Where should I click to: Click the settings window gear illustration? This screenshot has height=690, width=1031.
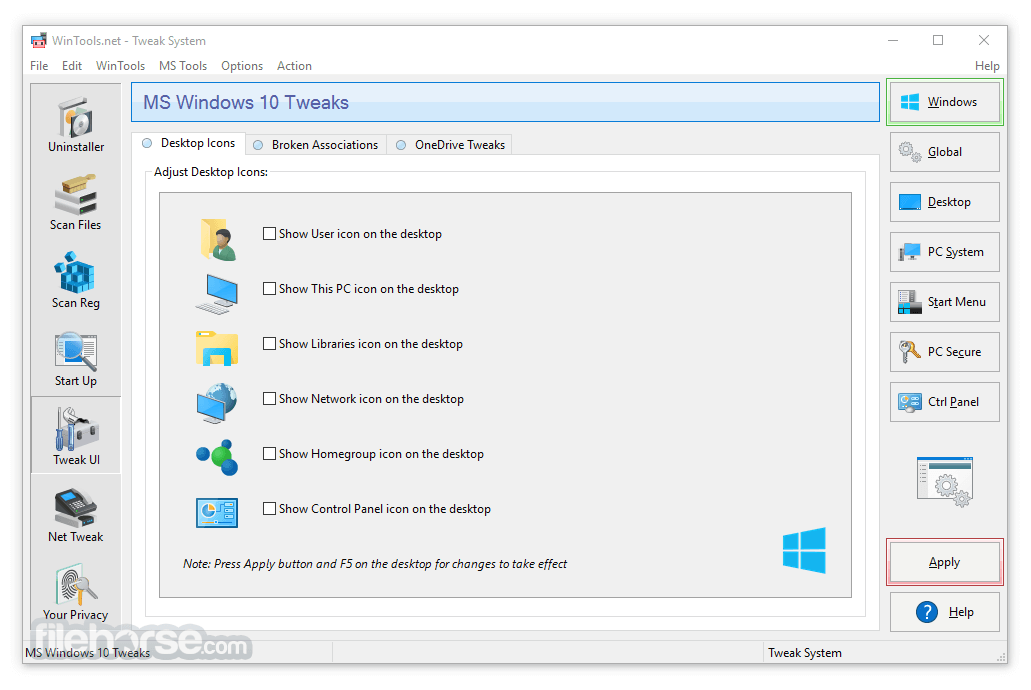pos(945,481)
